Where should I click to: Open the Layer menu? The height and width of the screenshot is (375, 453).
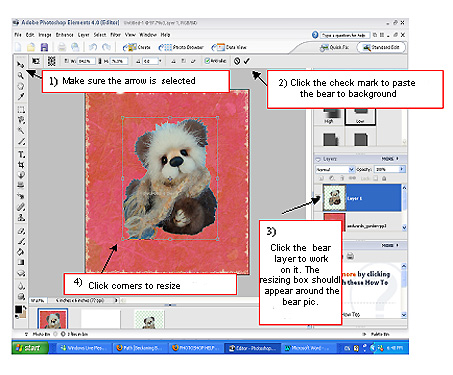coord(83,35)
